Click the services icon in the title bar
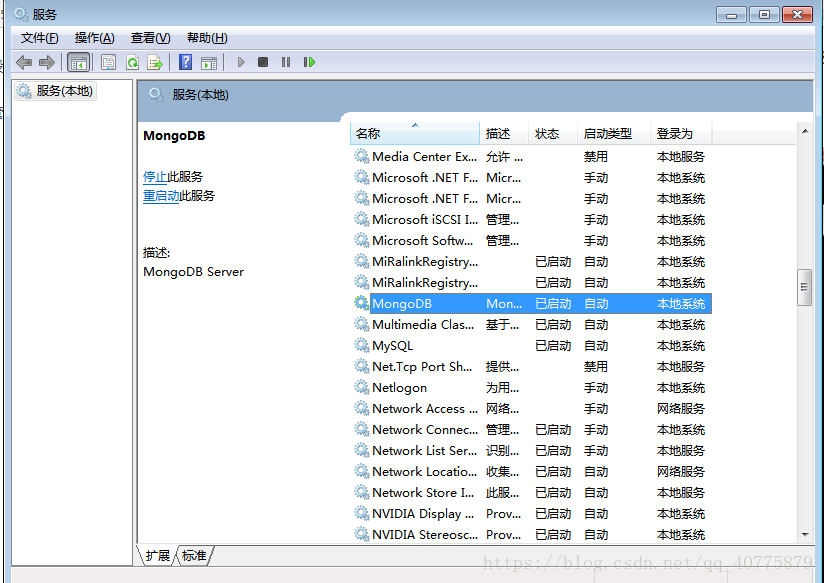The width and height of the screenshot is (824, 583). point(21,14)
